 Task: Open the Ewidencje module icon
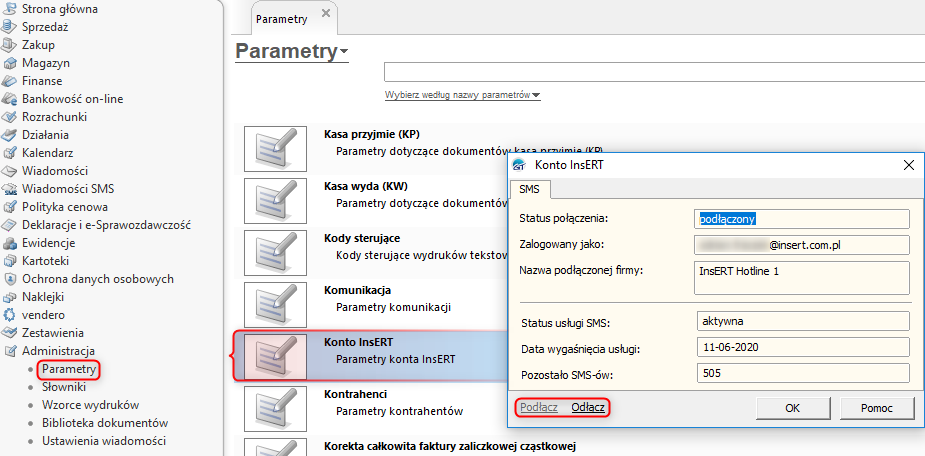click(x=9, y=243)
